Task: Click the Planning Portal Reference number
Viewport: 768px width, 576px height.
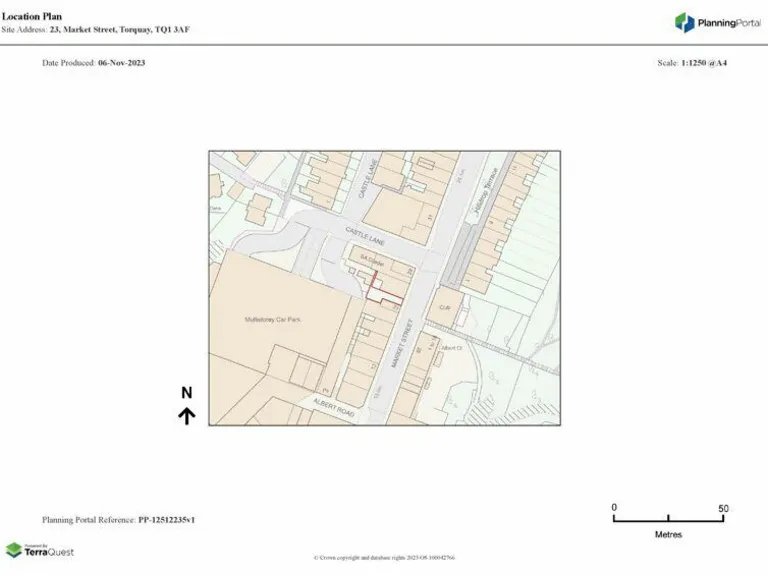Action: [118, 520]
